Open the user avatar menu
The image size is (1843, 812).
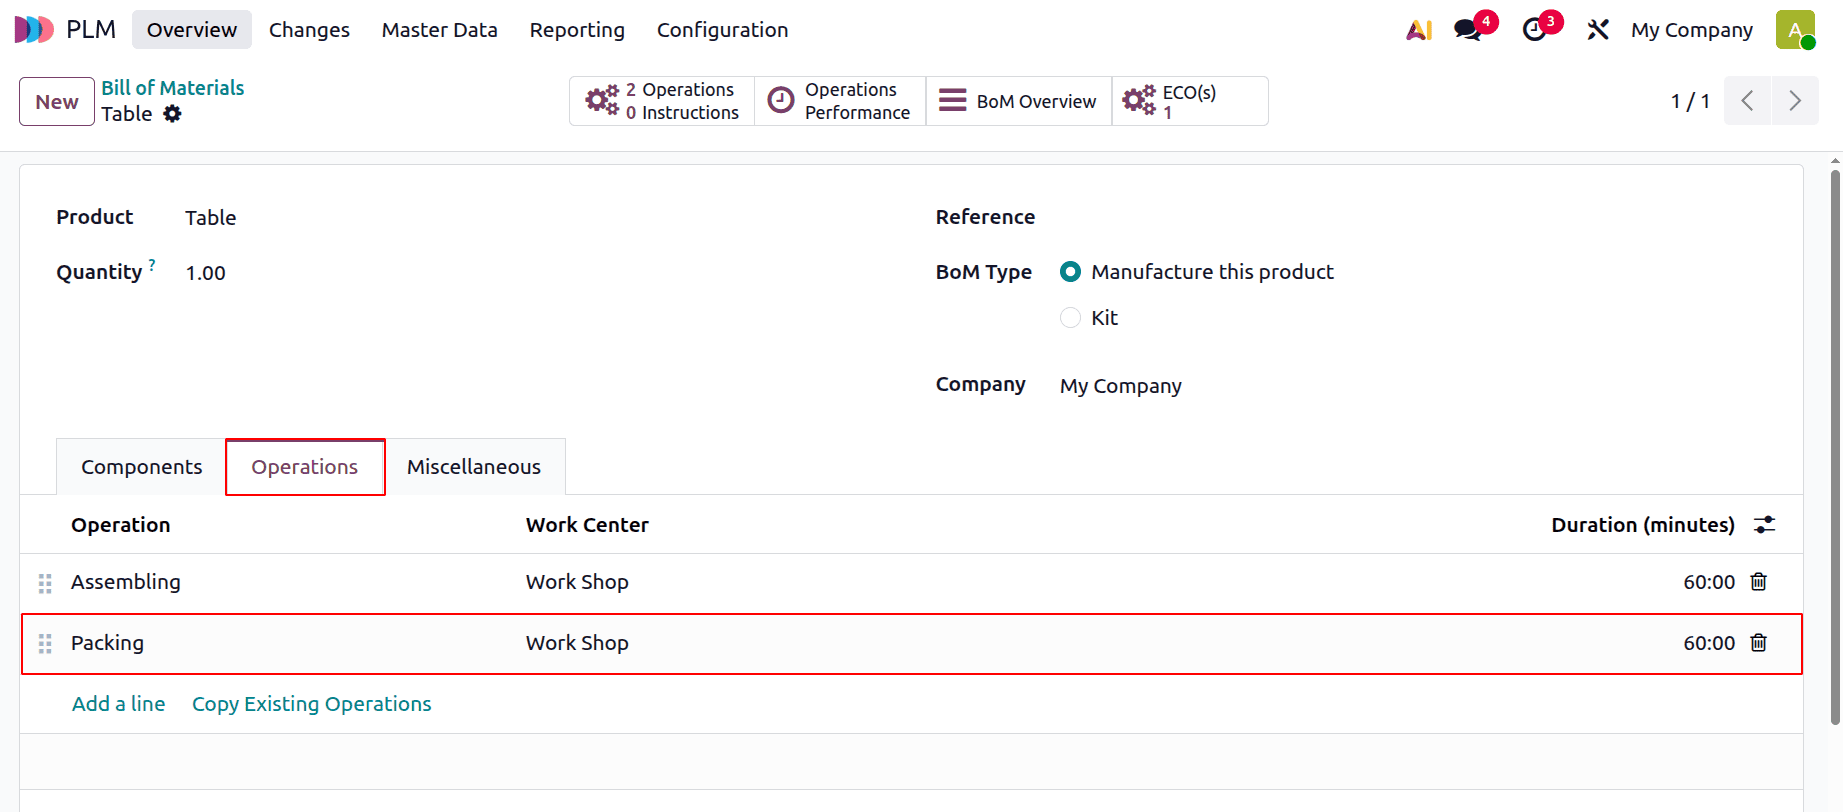1795,30
